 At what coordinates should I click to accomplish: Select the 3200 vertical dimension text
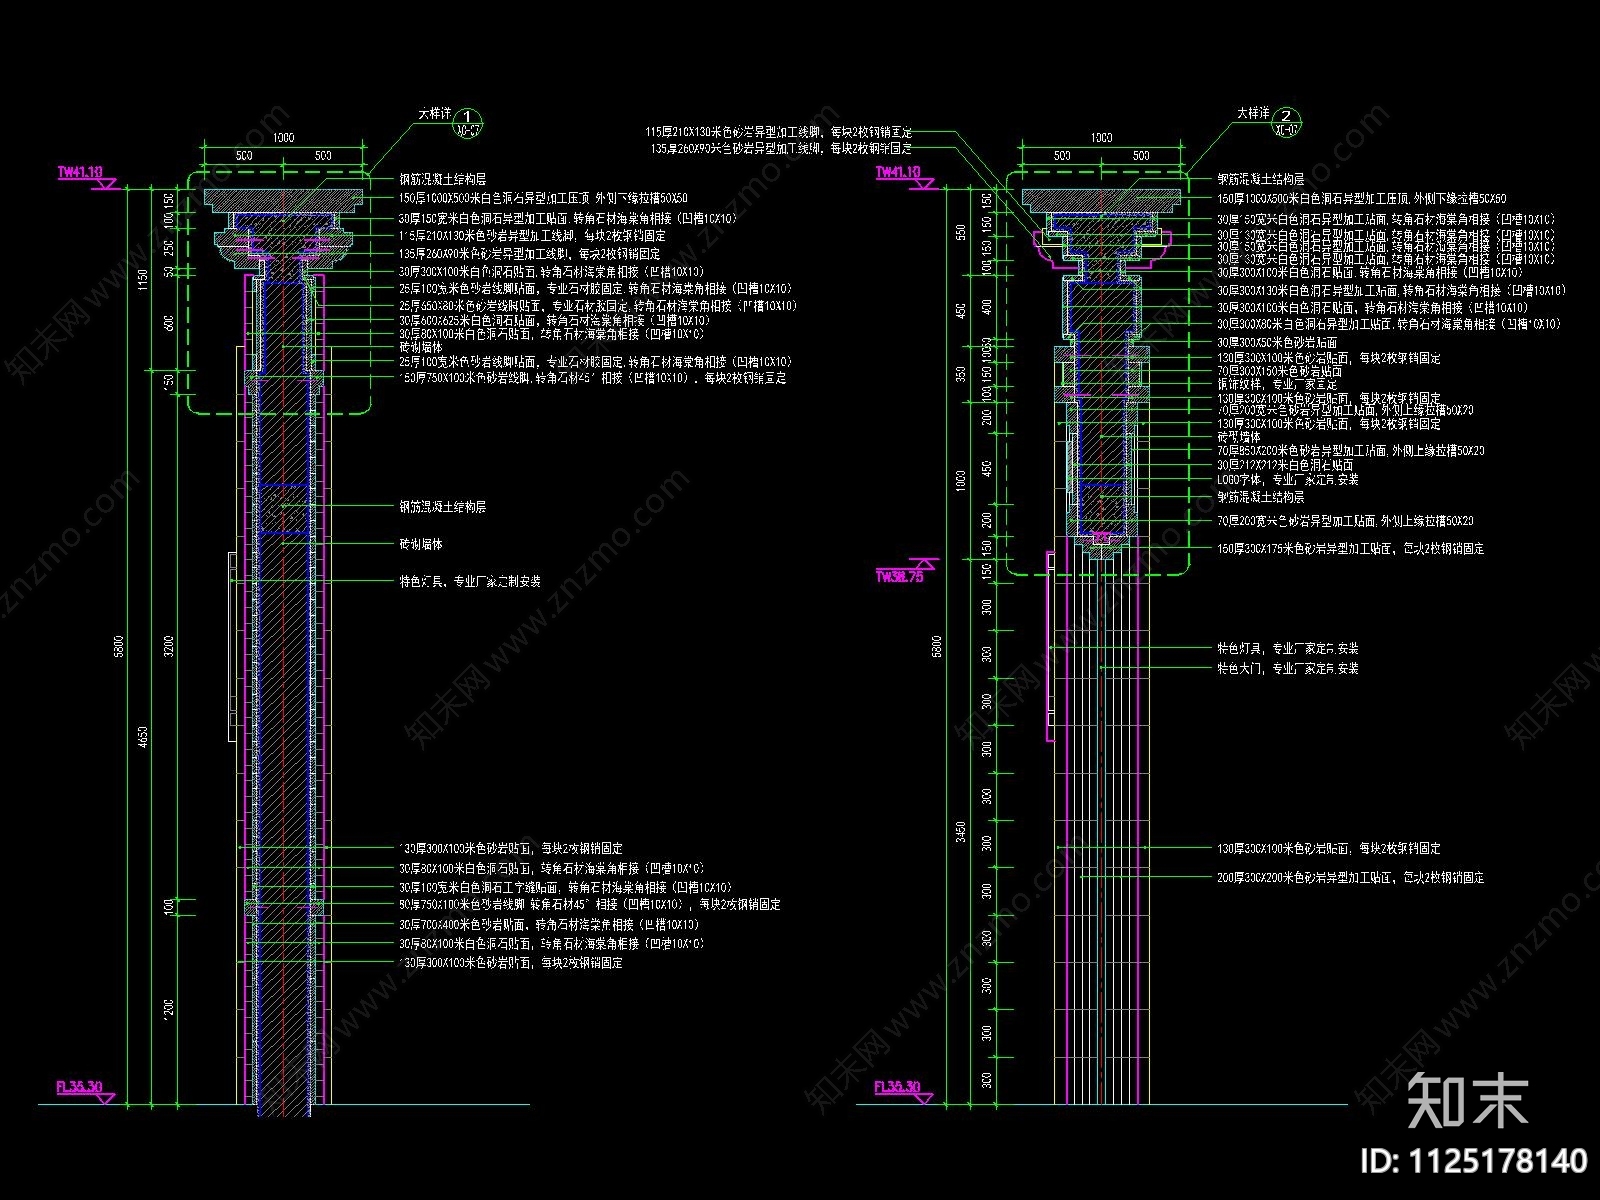[x=169, y=646]
